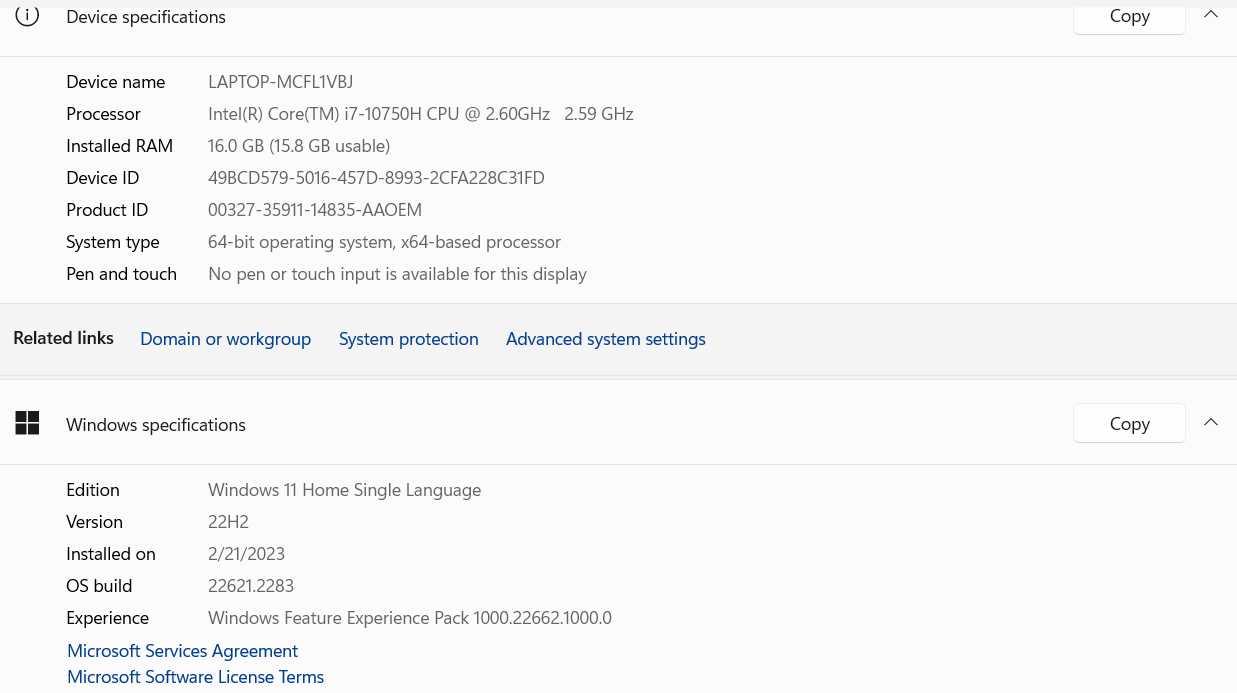Click the OS build number 22621.2283
Image resolution: width=1237 pixels, height=693 pixels.
pyautogui.click(x=250, y=586)
